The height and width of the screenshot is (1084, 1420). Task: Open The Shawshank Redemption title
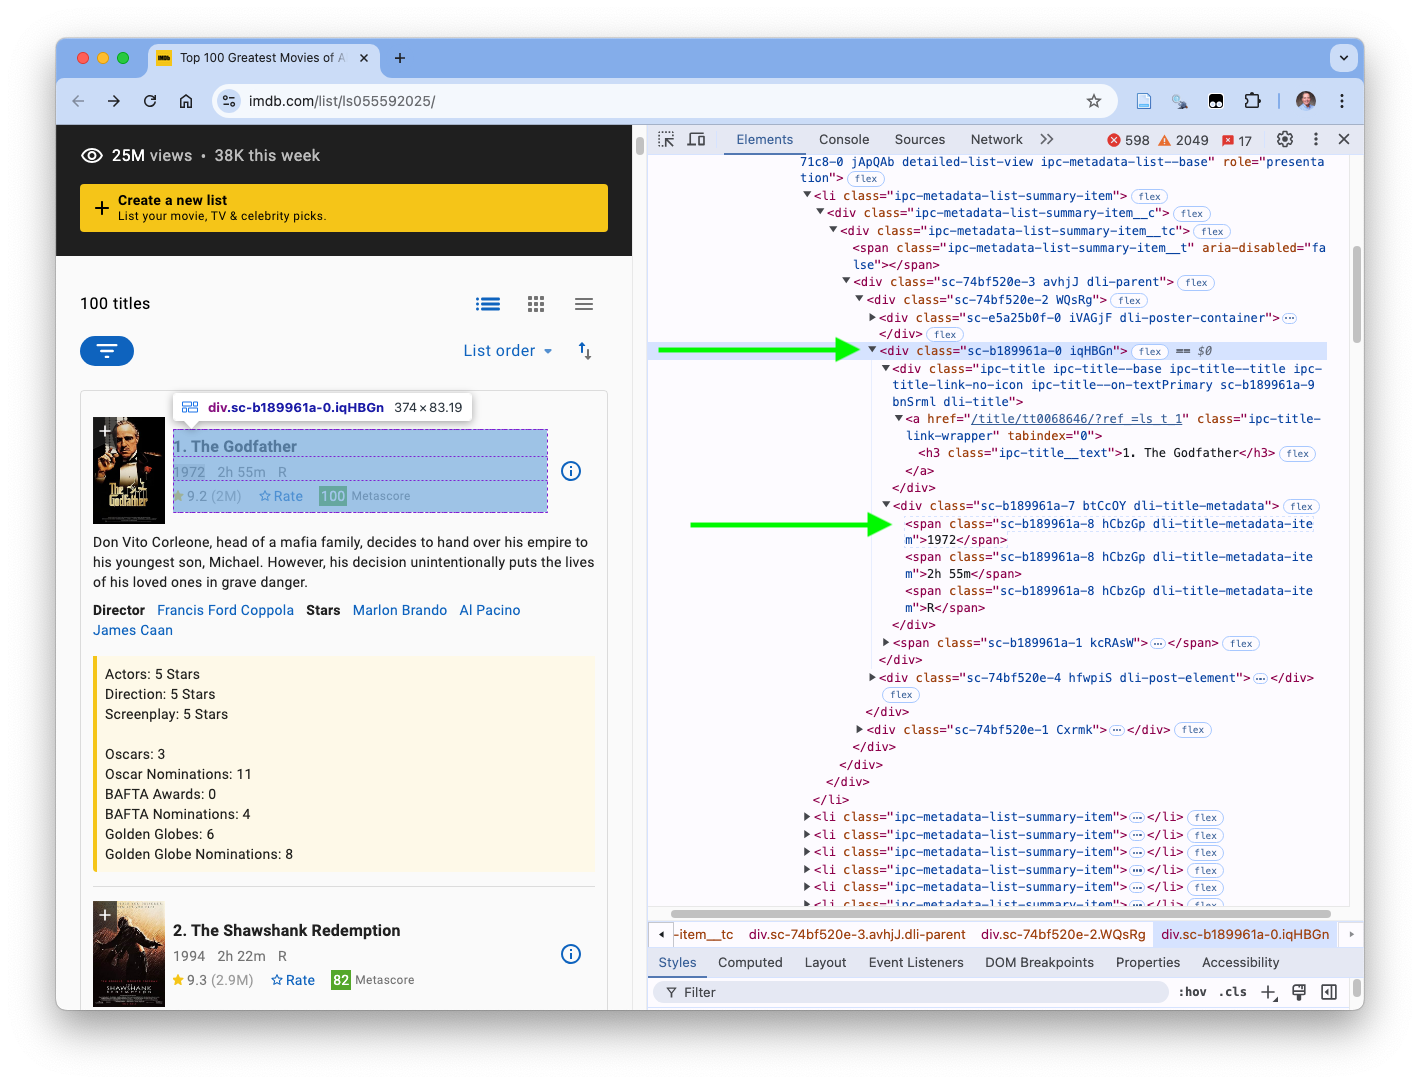pos(286,930)
